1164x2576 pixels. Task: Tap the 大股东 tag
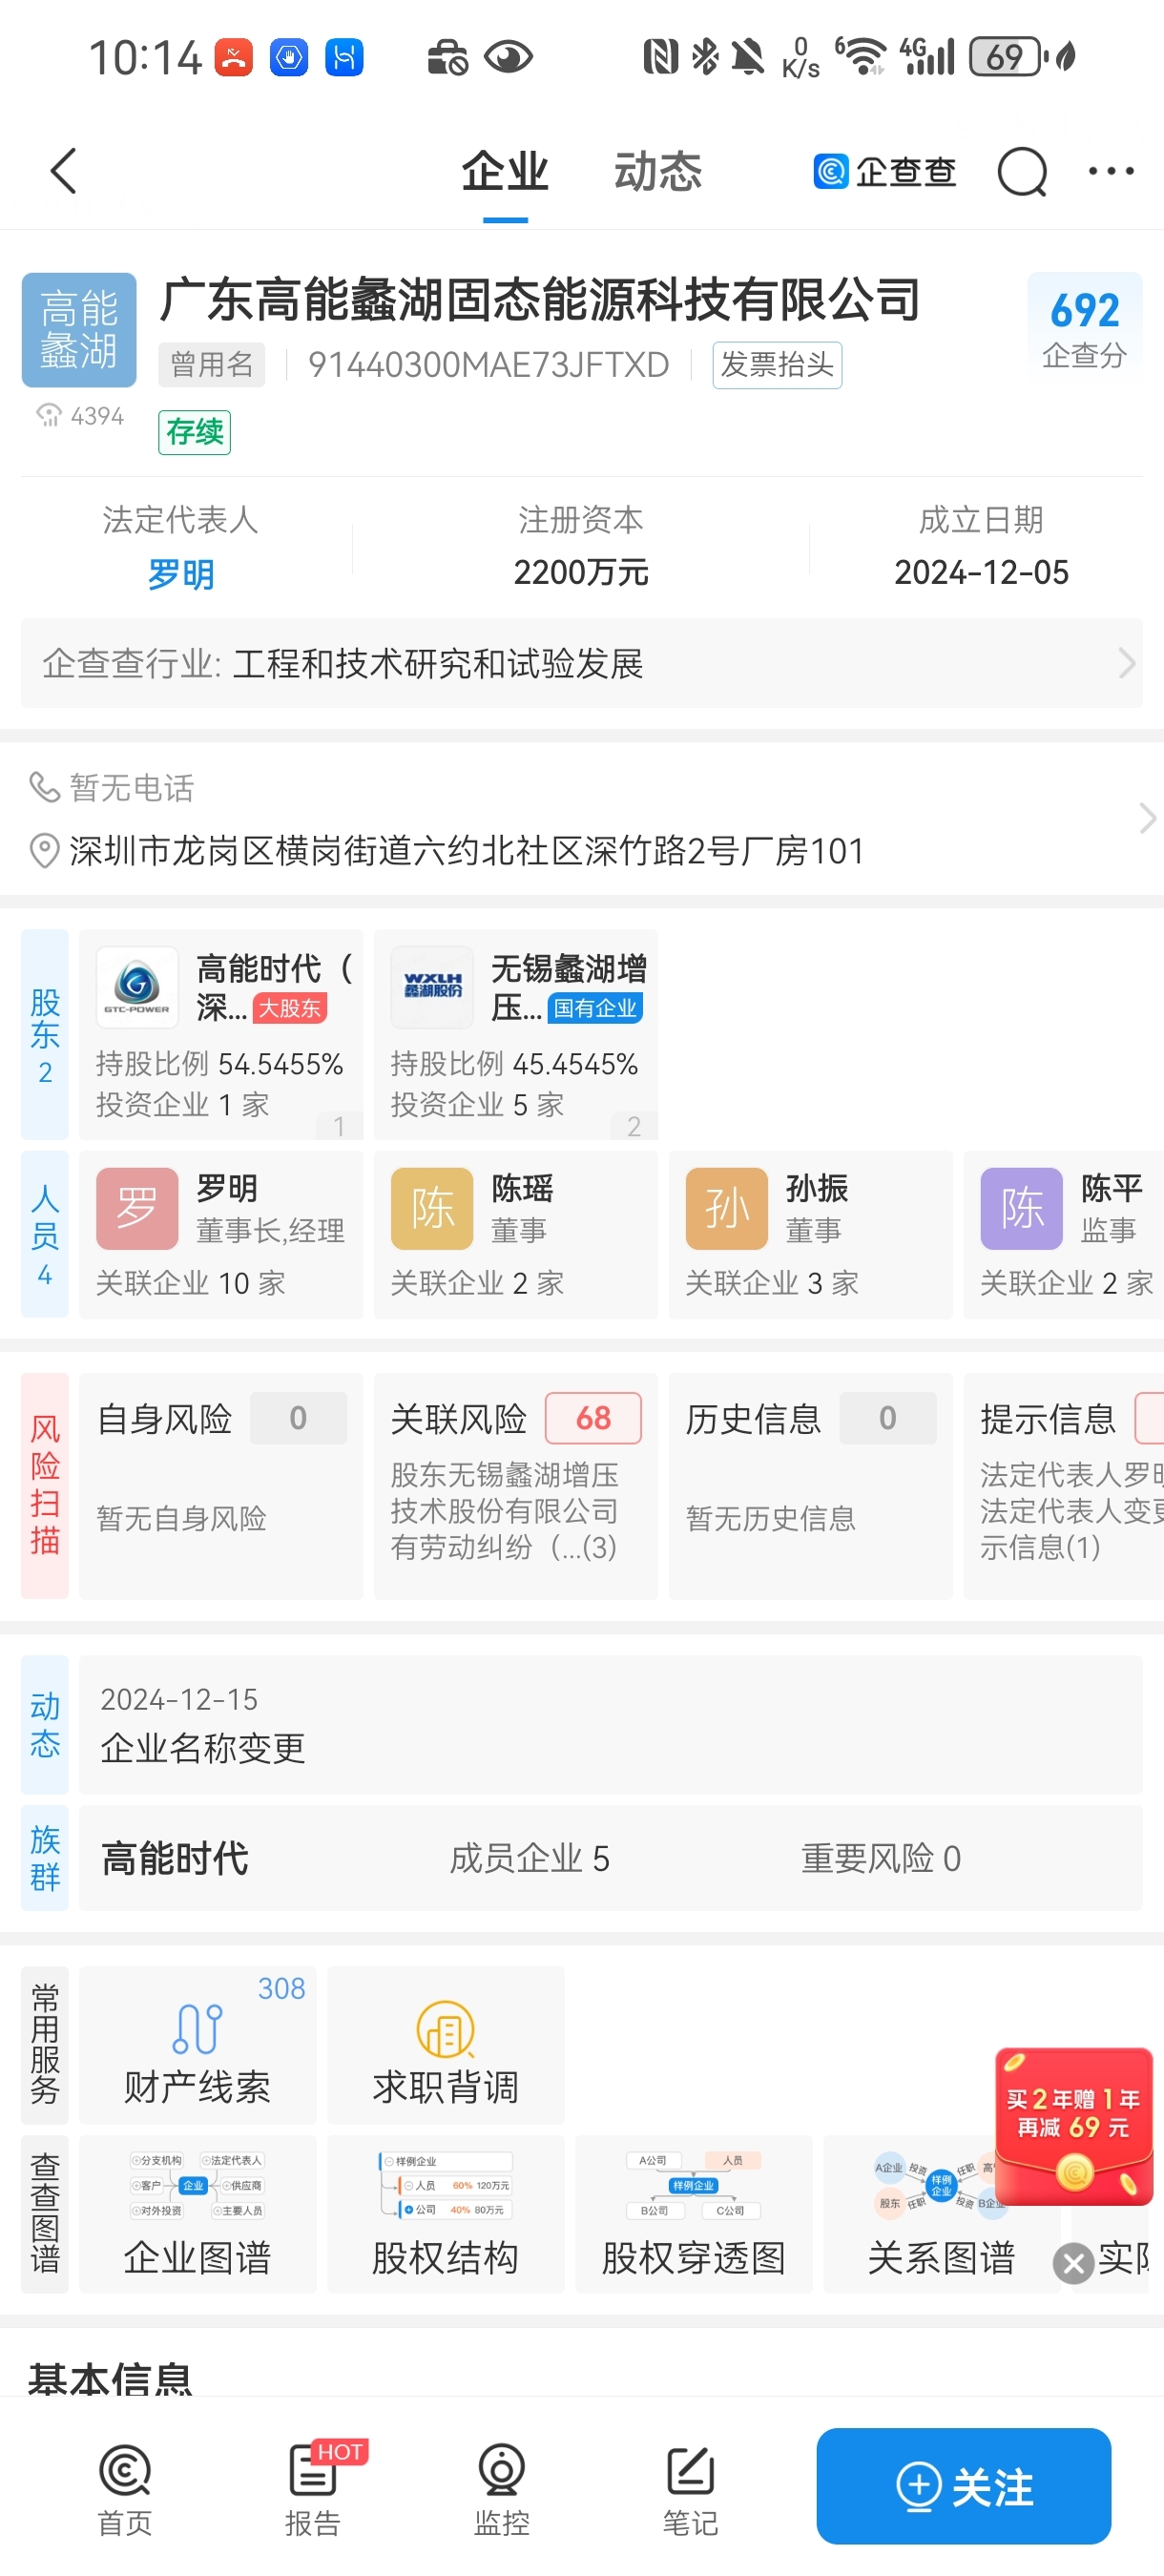[x=290, y=1008]
